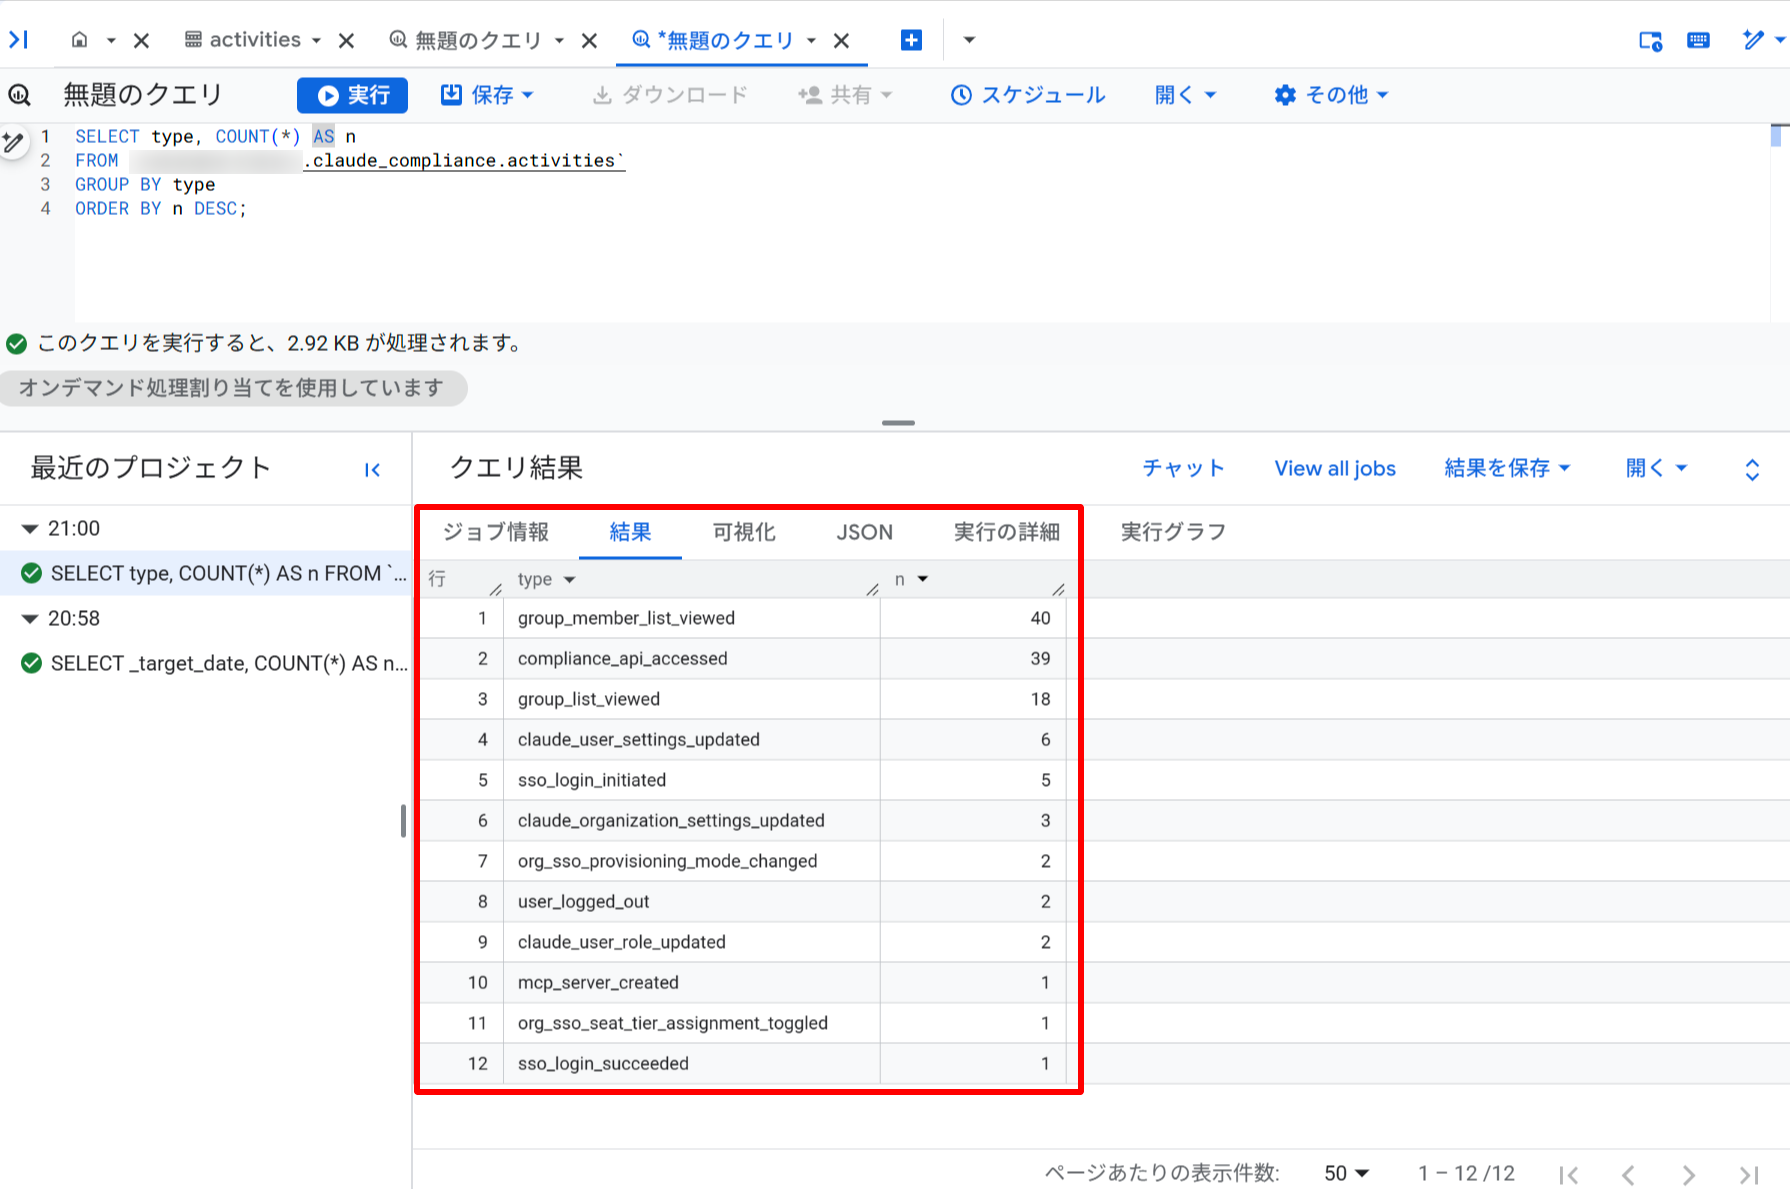Image resolution: width=1790 pixels, height=1189 pixels.
Task: Open dropdown arrow on activities tab
Action: (x=316, y=41)
